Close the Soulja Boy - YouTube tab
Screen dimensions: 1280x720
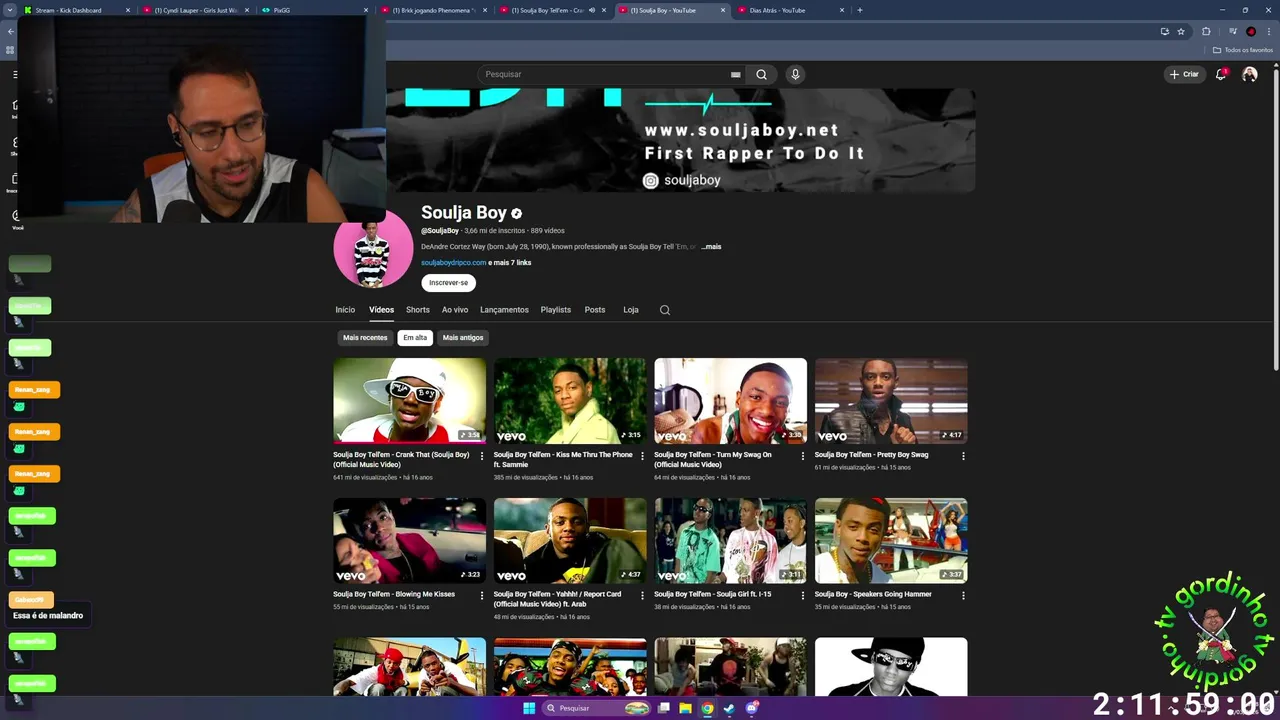[724, 10]
